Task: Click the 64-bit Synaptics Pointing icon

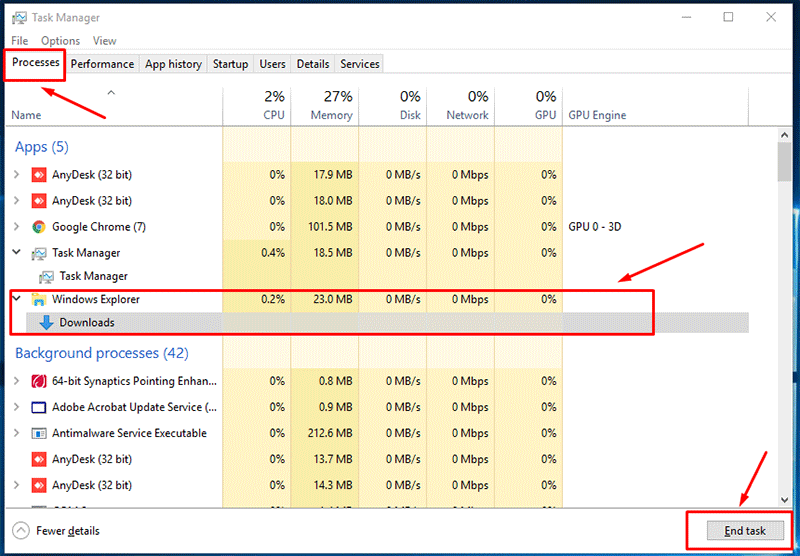Action: pyautogui.click(x=39, y=381)
